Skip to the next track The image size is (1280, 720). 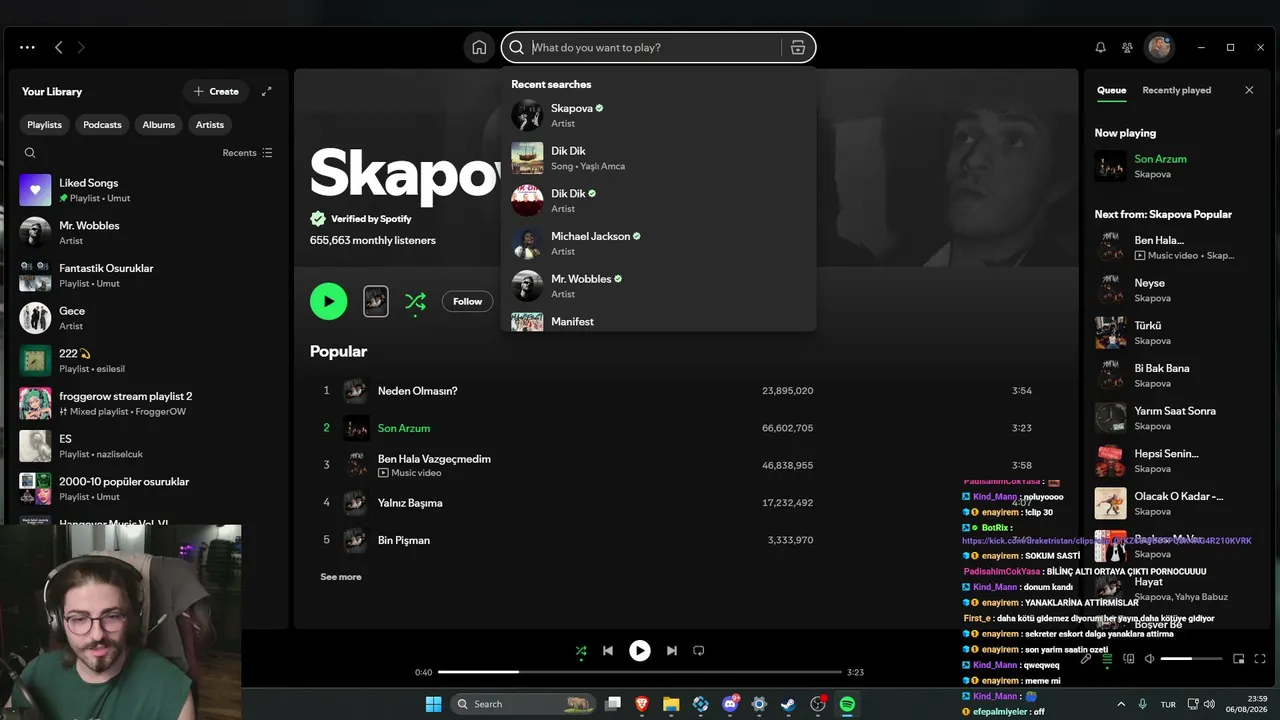tap(671, 651)
